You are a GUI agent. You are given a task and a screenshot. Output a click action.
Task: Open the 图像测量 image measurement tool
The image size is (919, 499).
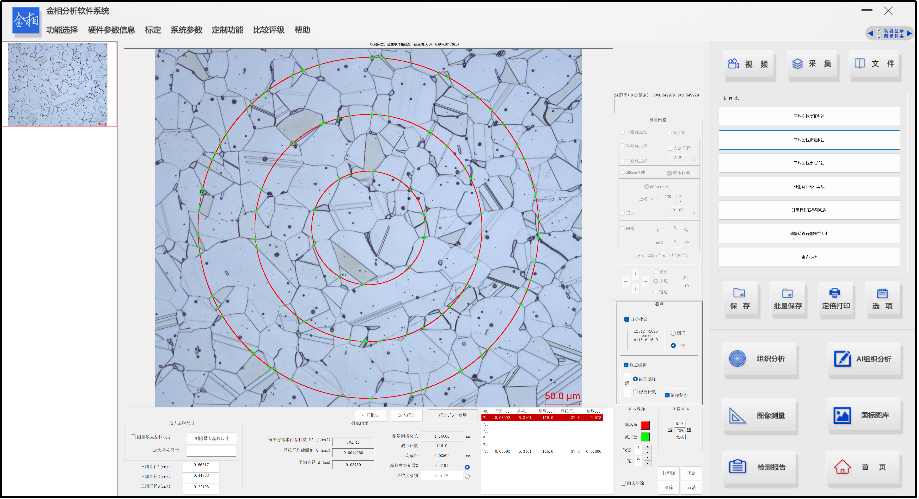761,414
